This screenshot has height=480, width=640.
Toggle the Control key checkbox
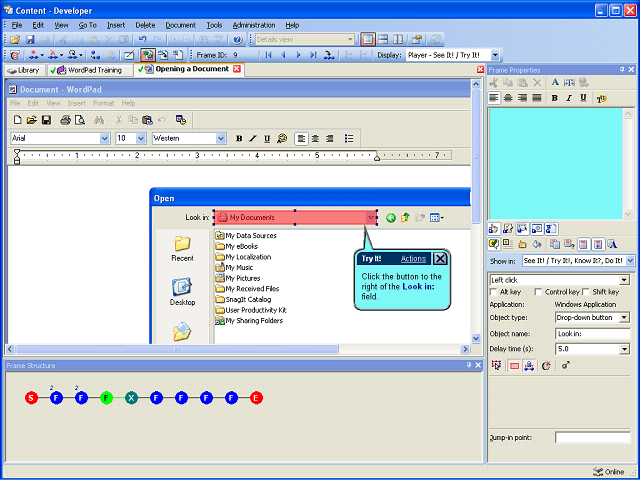click(x=538, y=292)
